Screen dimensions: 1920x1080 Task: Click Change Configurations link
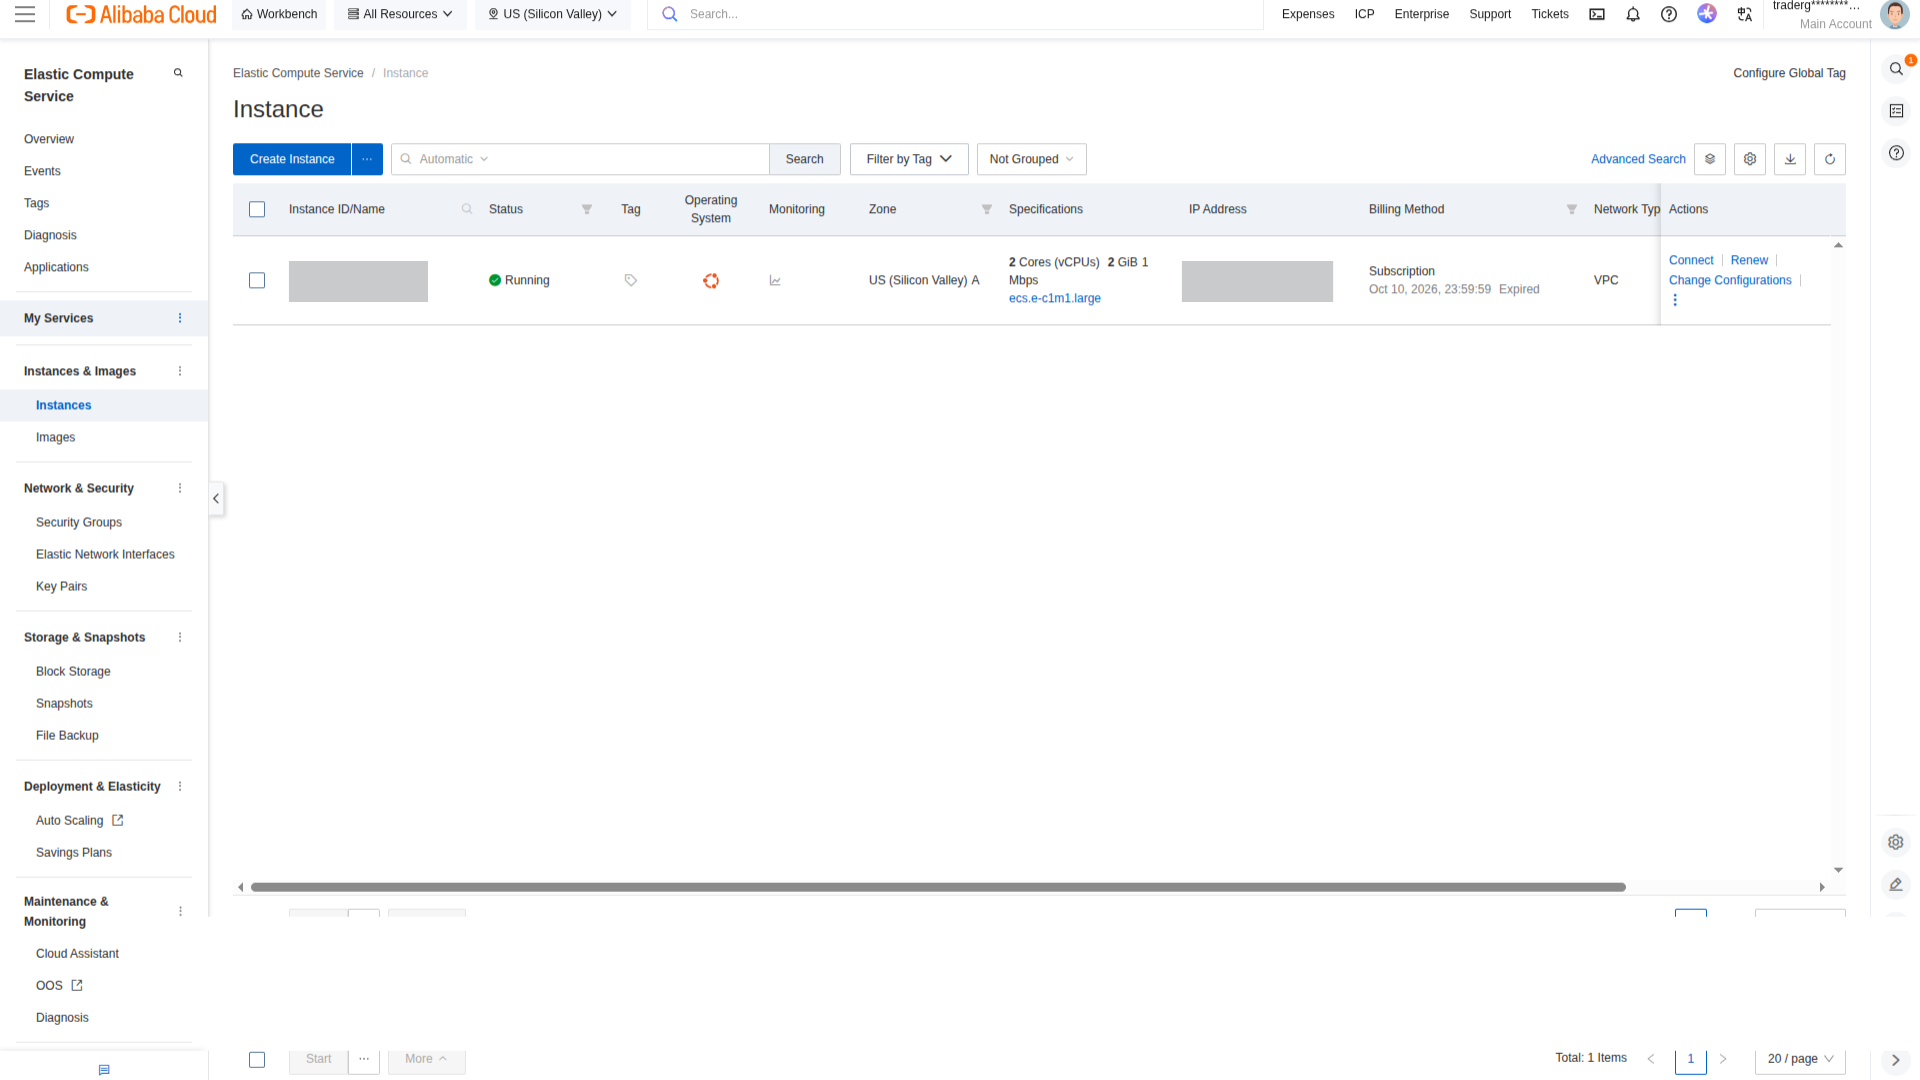1730,280
